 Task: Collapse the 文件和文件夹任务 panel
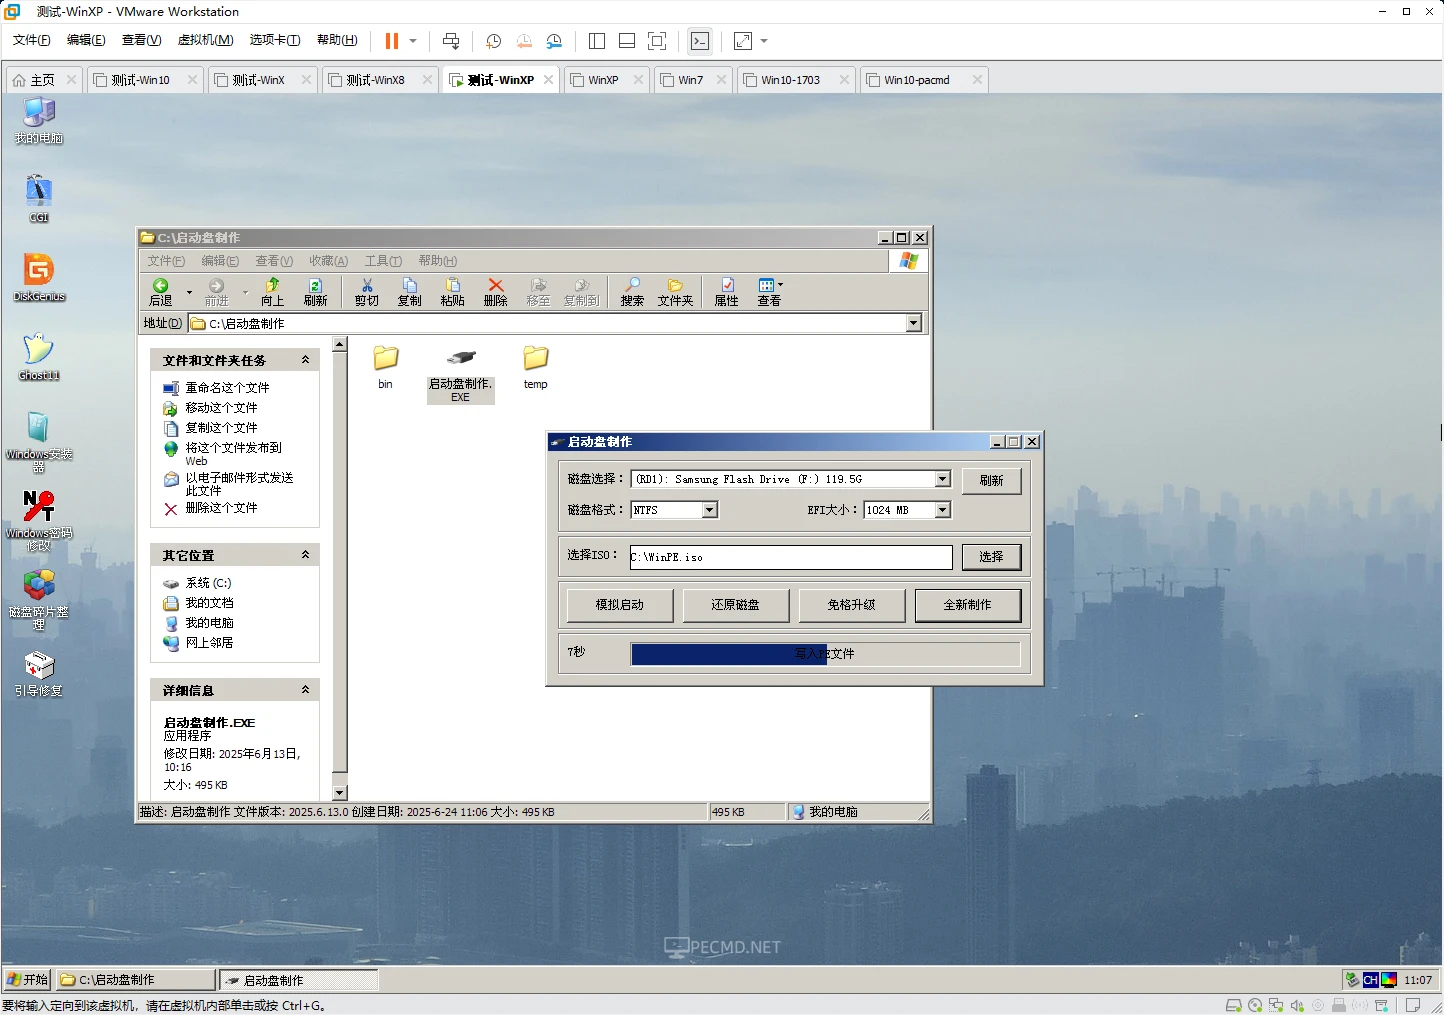click(x=306, y=360)
